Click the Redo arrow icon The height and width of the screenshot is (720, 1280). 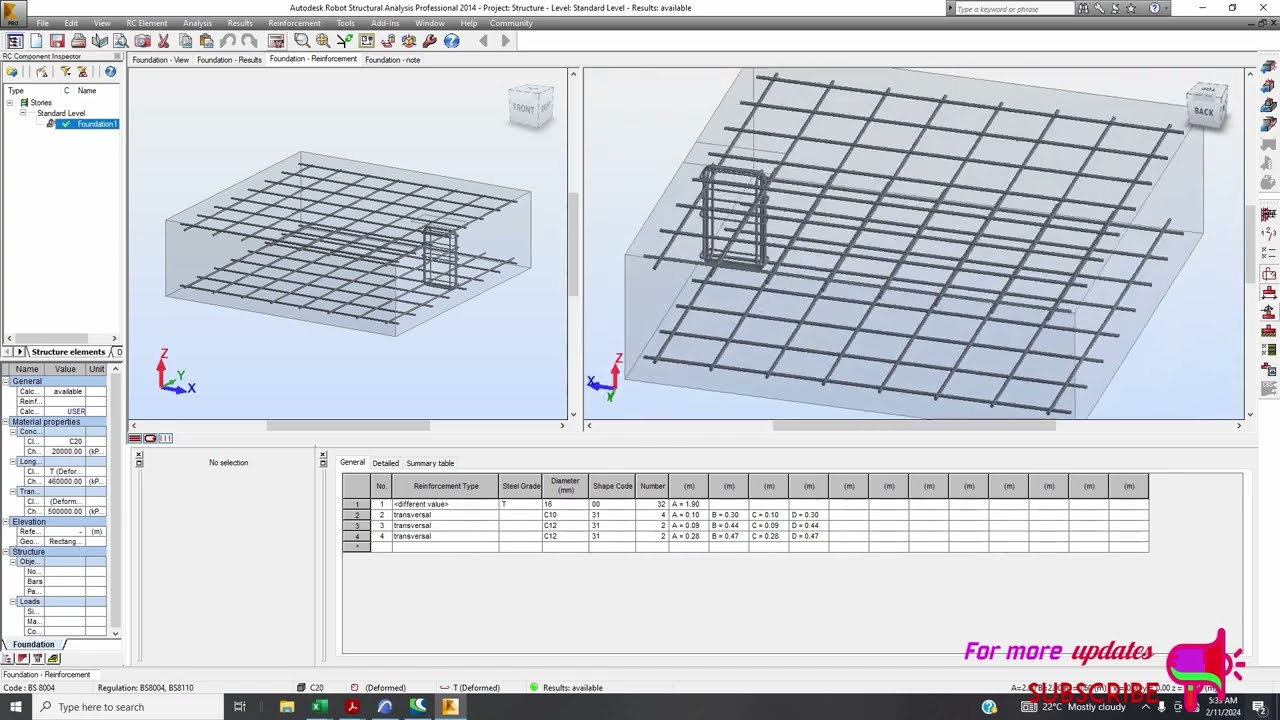pos(249,41)
